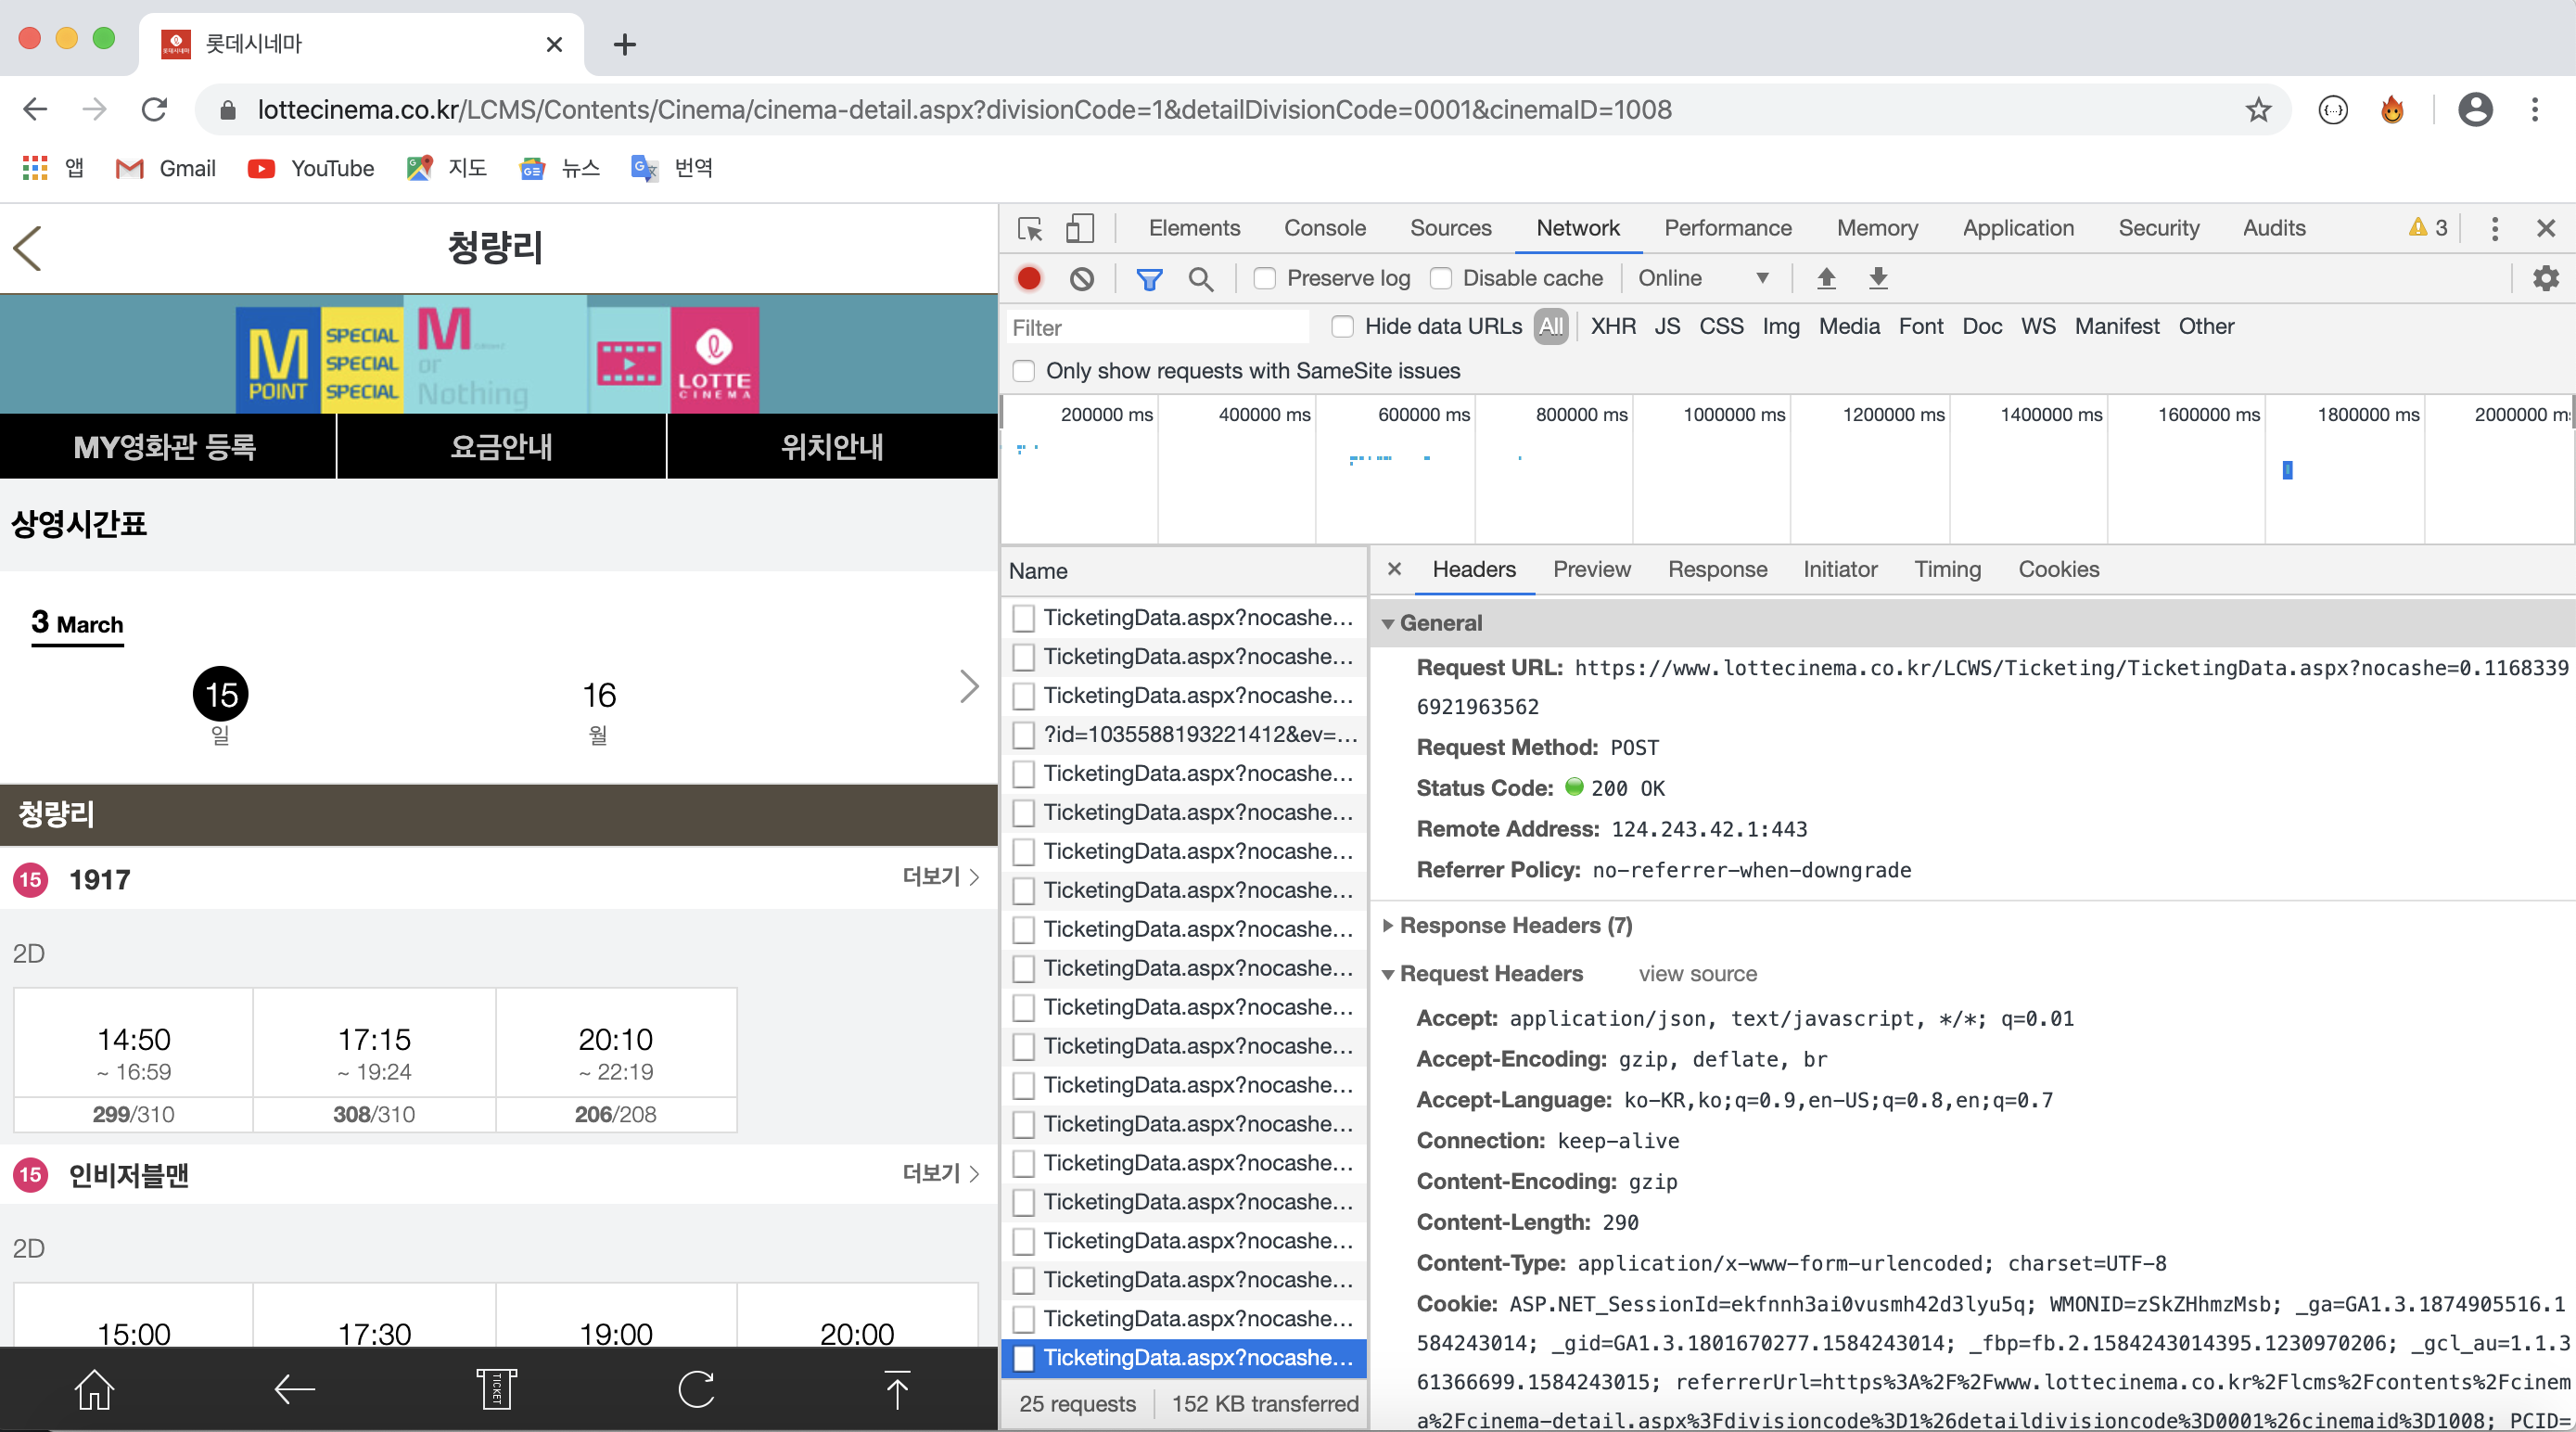The image size is (2576, 1432).
Task: Click the network Filter text field
Action: (x=1155, y=327)
